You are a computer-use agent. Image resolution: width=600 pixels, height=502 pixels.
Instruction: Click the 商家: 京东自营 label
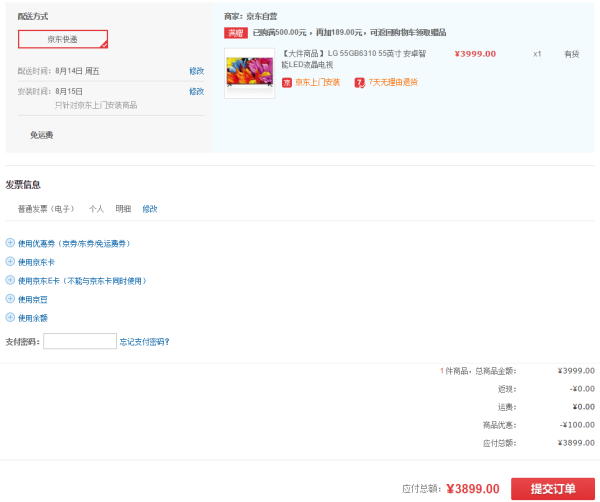pyautogui.click(x=251, y=16)
